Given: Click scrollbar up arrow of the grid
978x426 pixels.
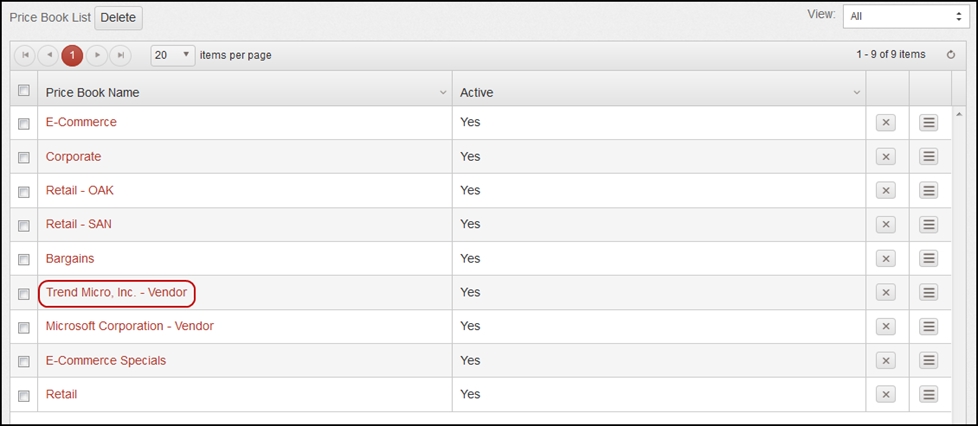Looking at the screenshot, I should click(958, 113).
